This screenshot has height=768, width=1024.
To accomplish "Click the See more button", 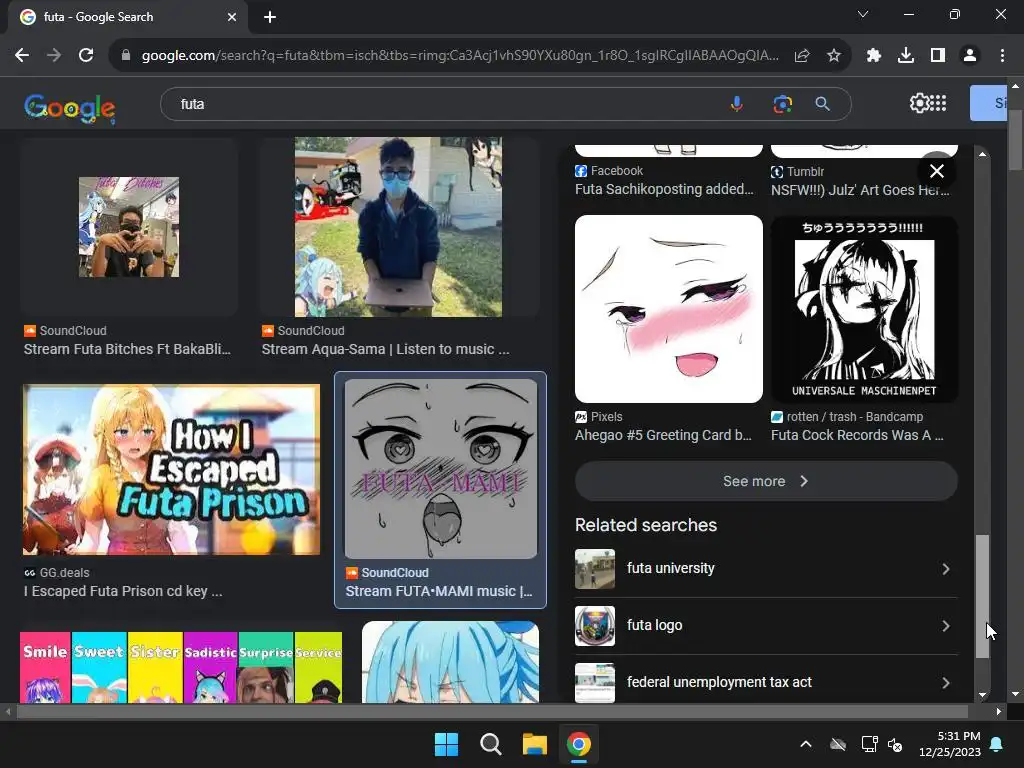I will click(x=766, y=481).
